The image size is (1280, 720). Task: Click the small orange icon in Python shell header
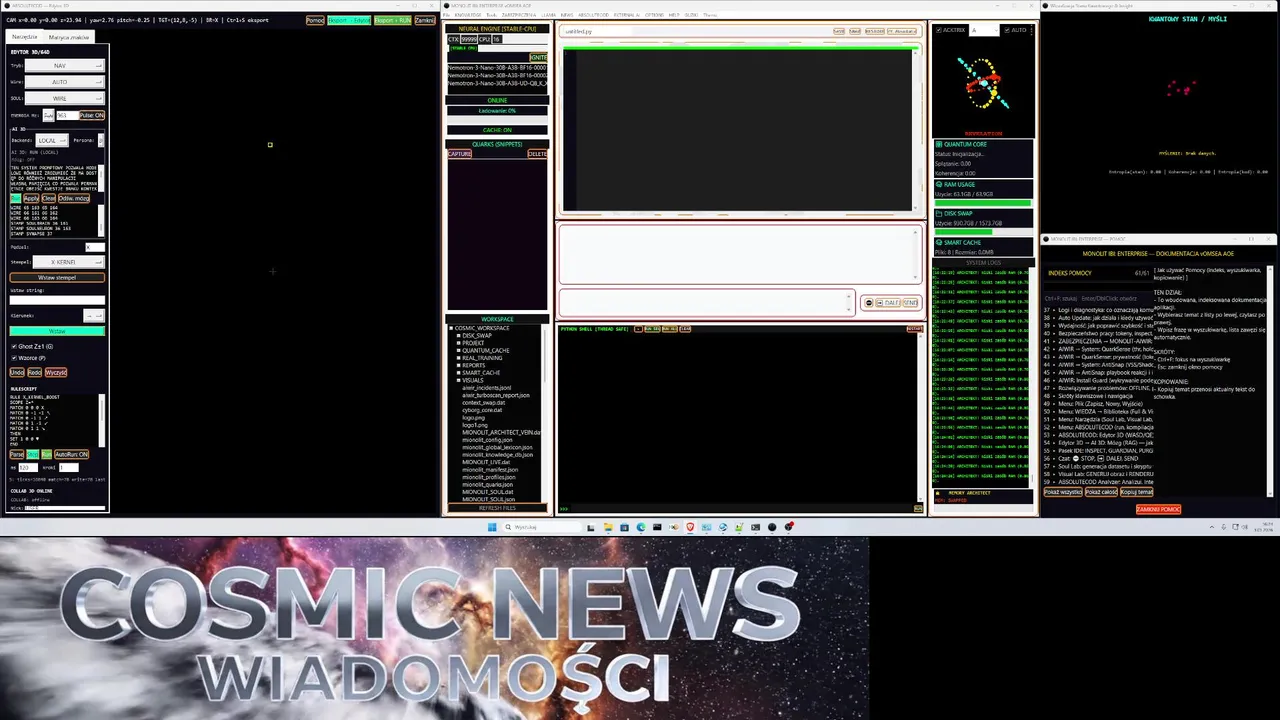tap(638, 329)
